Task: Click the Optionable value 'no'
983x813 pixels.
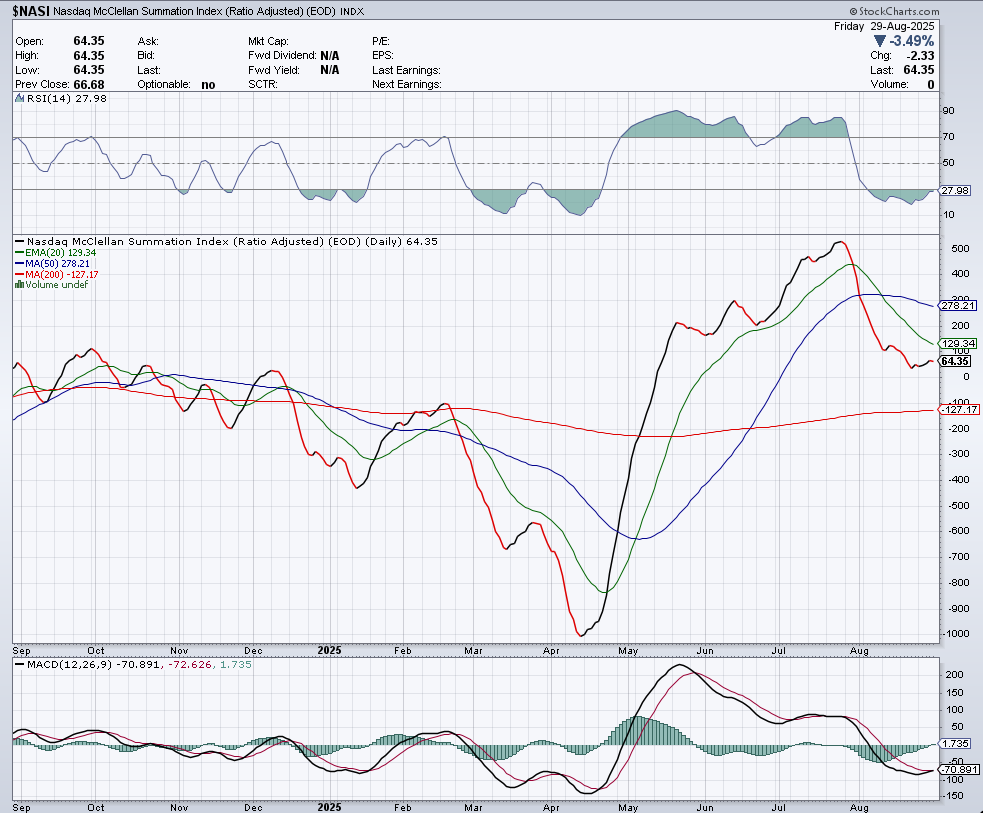Action: [208, 85]
